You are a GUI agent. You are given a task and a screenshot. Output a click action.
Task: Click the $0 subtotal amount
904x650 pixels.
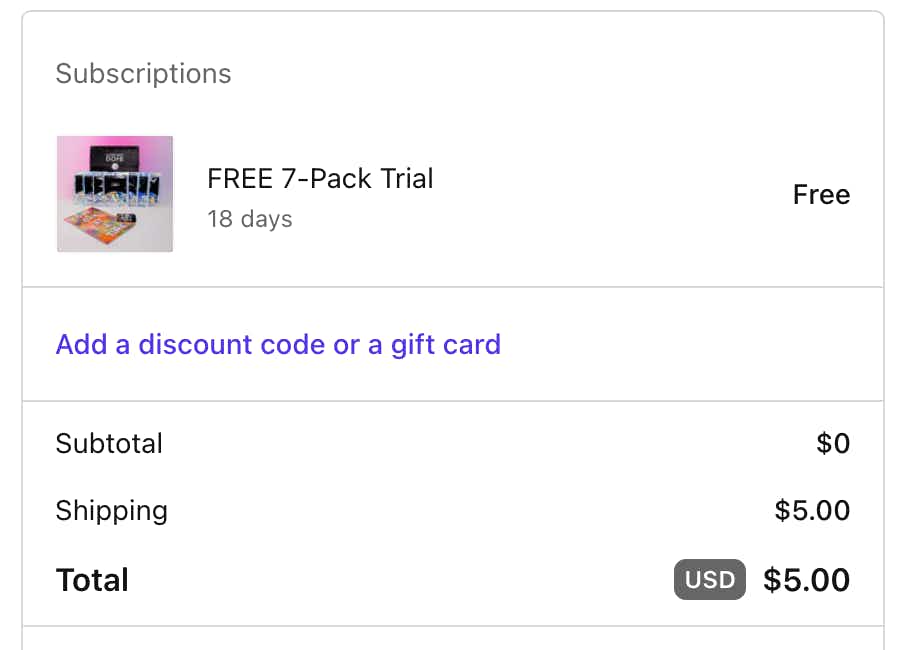pyautogui.click(x=833, y=444)
